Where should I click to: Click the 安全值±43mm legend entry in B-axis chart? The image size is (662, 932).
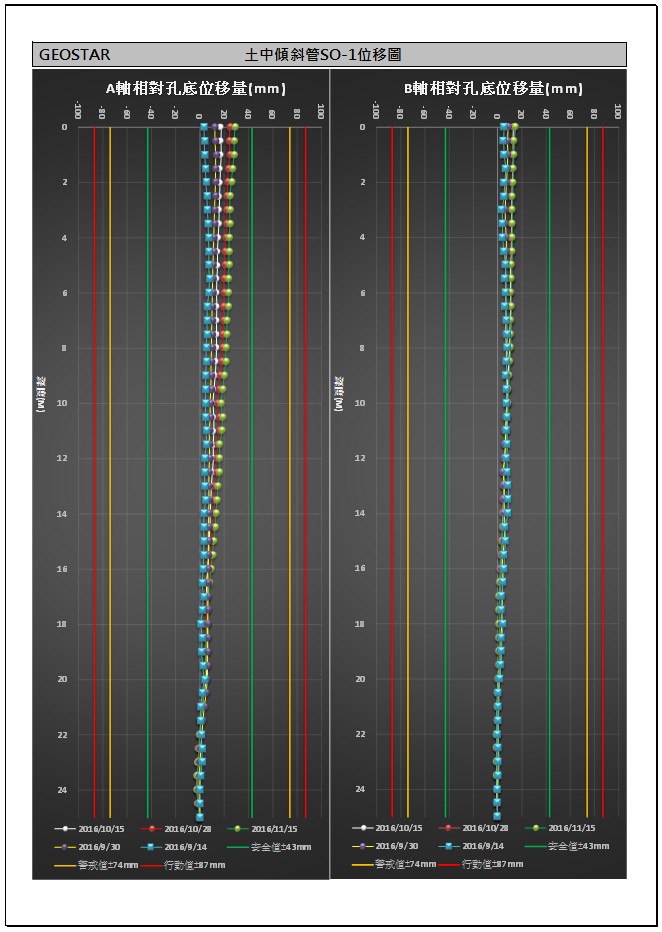[563, 846]
